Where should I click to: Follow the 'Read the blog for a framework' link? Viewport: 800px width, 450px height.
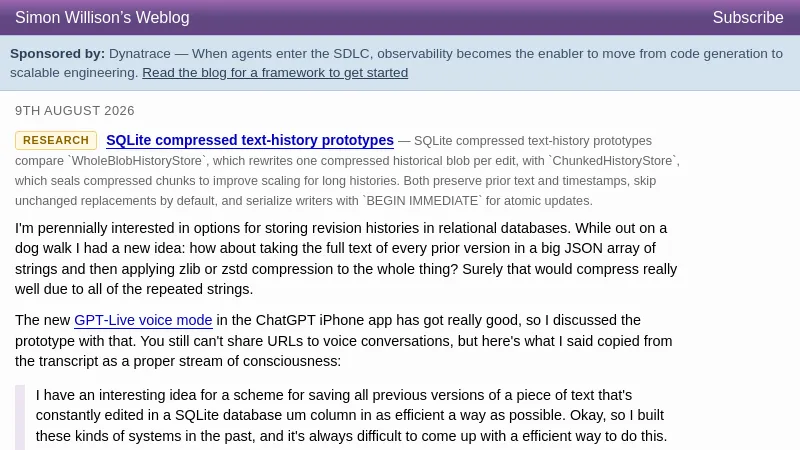coord(275,72)
